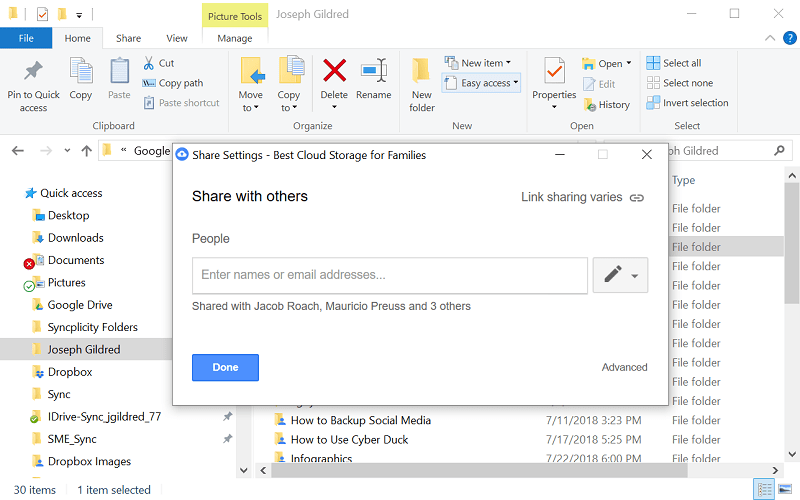Switch to large thumbnails view icon
The height and width of the screenshot is (500, 800).
[x=785, y=490]
